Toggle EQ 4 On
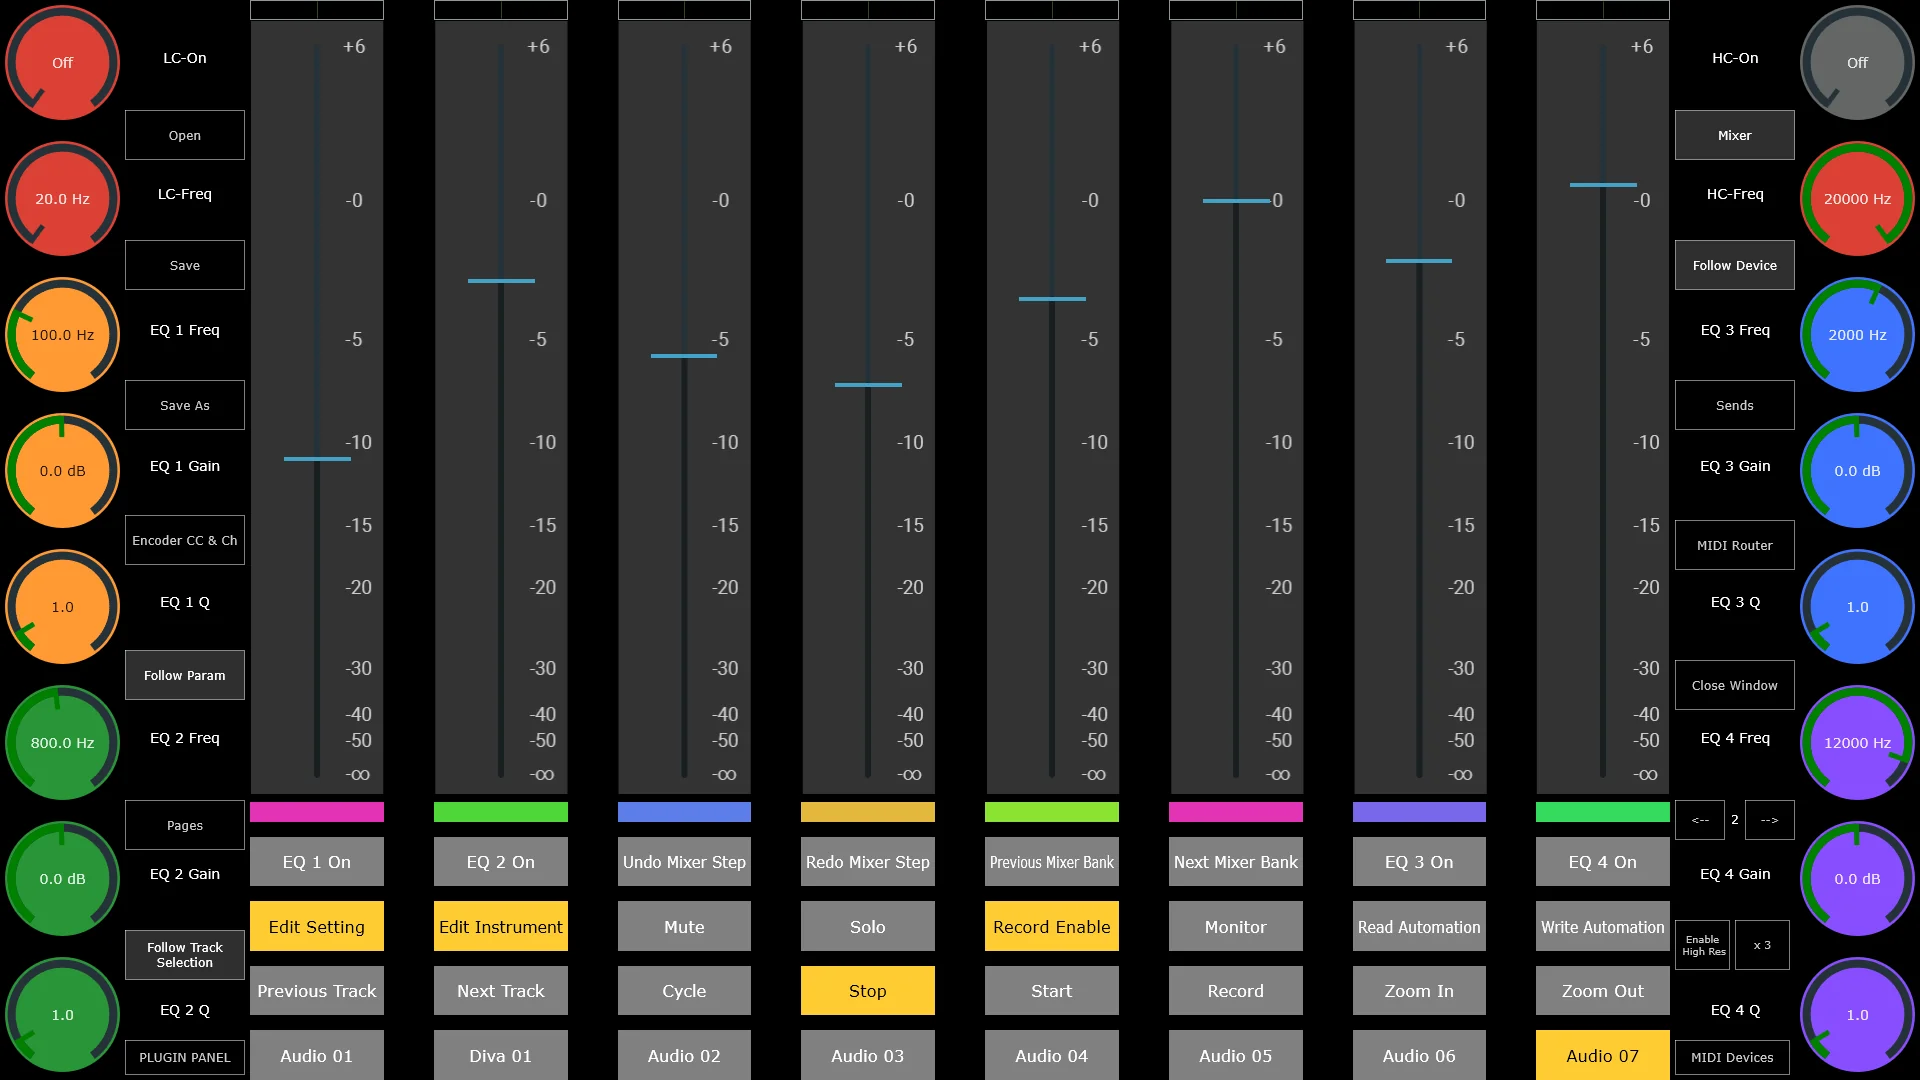The width and height of the screenshot is (1920, 1080). tap(1603, 862)
